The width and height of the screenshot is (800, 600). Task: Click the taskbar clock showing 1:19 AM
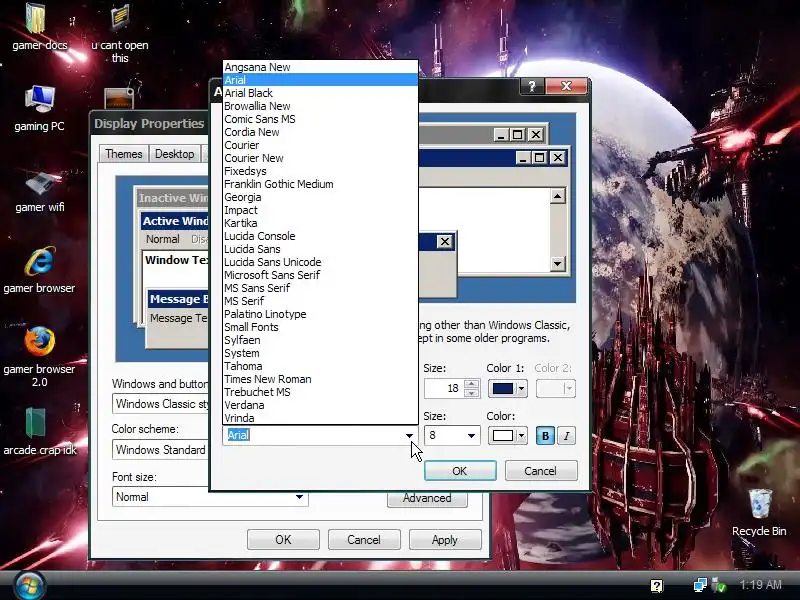click(x=760, y=585)
